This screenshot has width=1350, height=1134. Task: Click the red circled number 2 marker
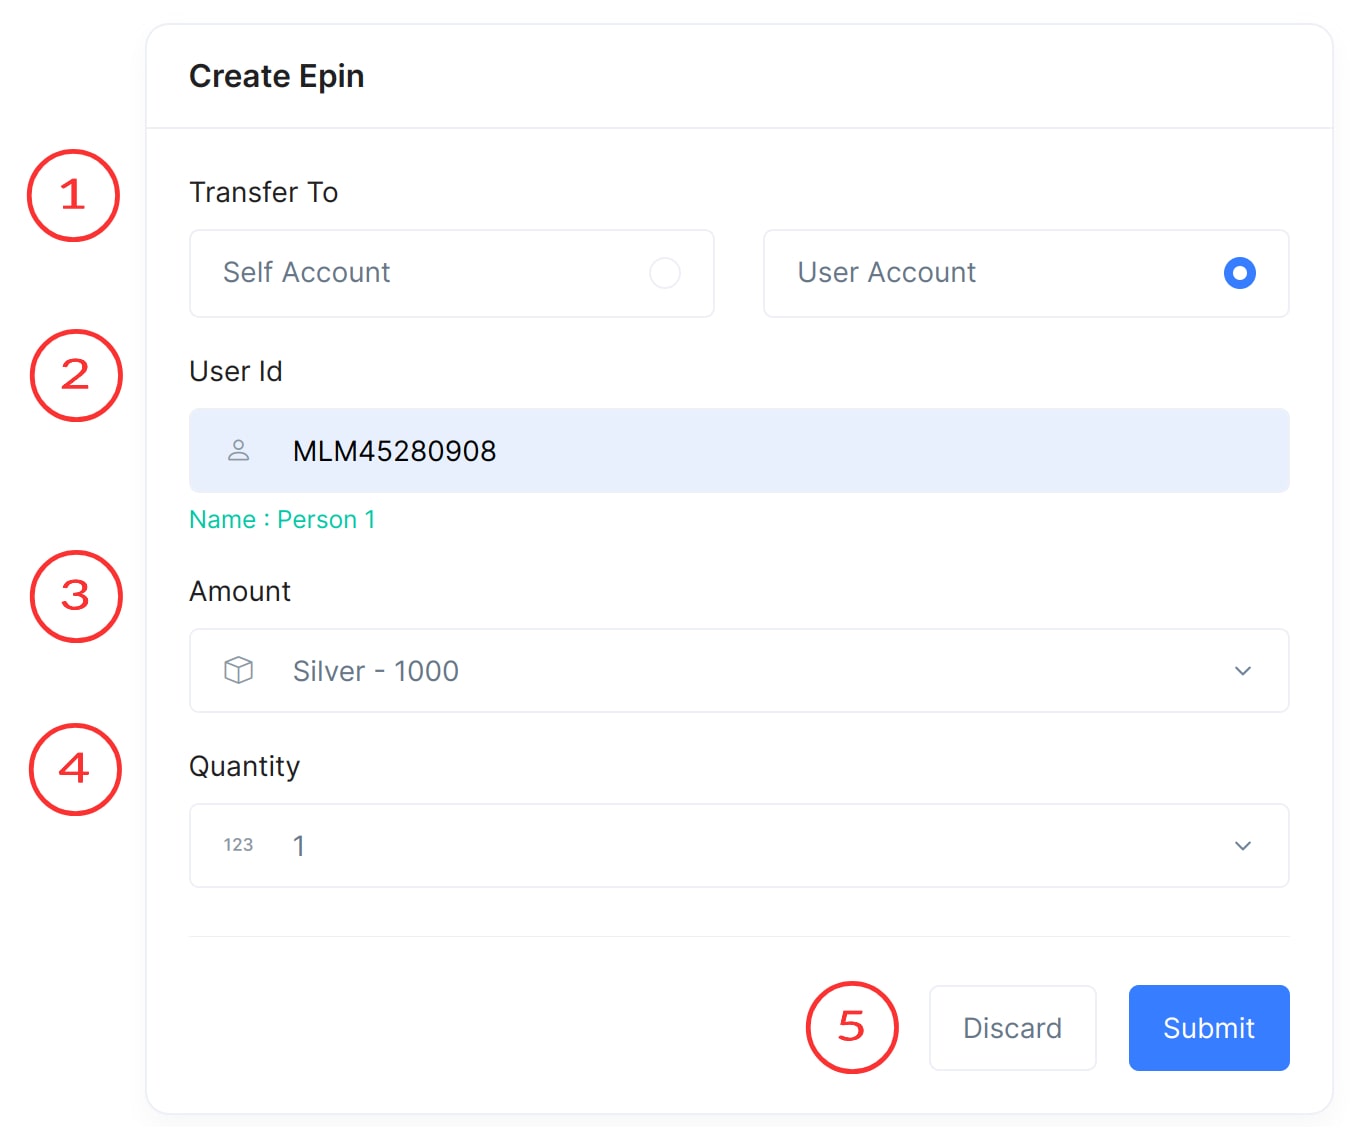click(x=76, y=375)
